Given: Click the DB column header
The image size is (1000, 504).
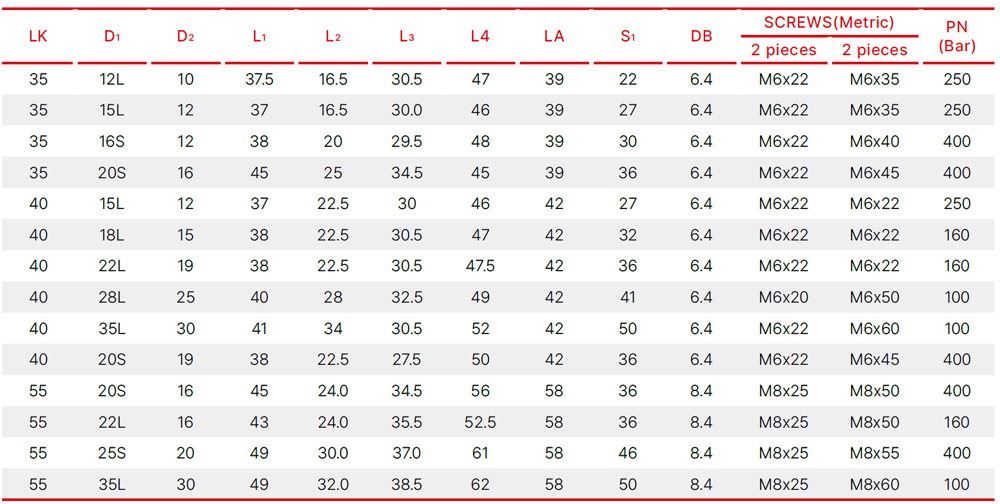Looking at the screenshot, I should tap(701, 36).
